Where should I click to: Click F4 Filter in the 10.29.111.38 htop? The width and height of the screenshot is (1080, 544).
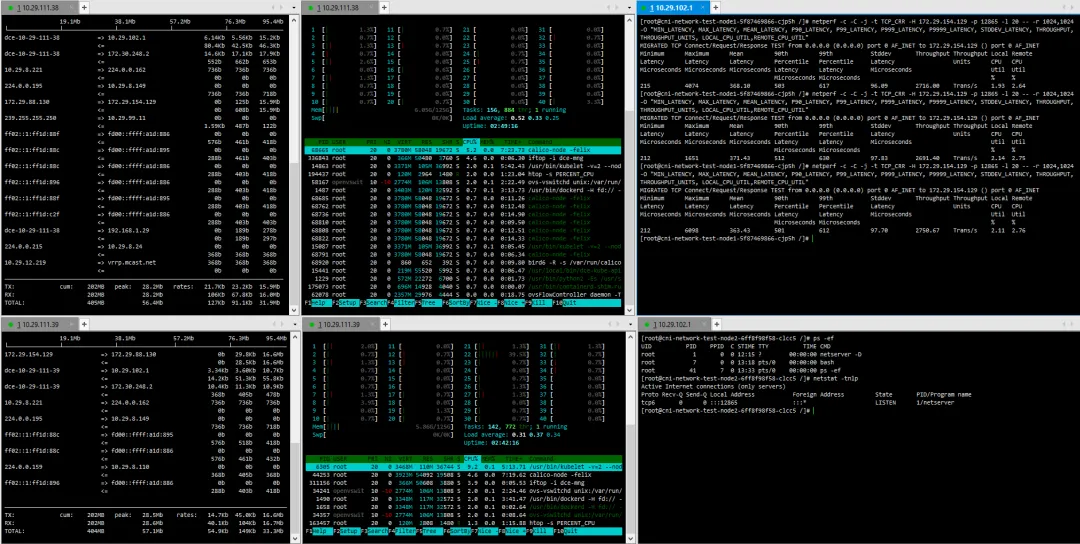coord(402,302)
